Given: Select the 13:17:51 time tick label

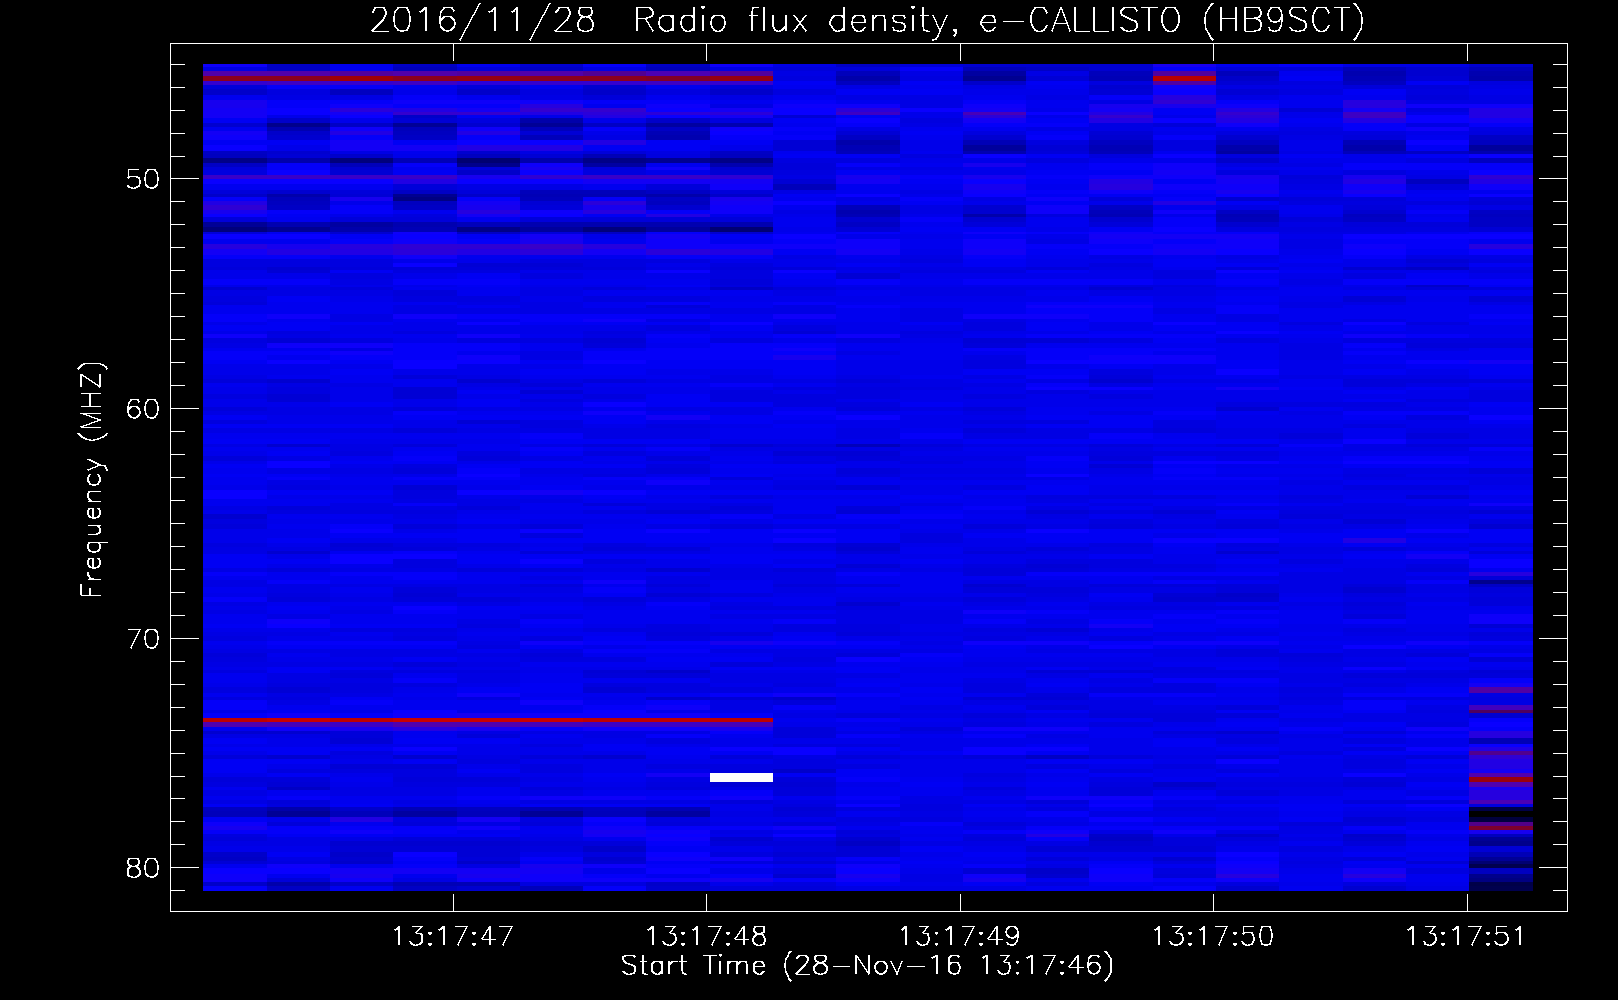Looking at the screenshot, I should tap(1466, 937).
